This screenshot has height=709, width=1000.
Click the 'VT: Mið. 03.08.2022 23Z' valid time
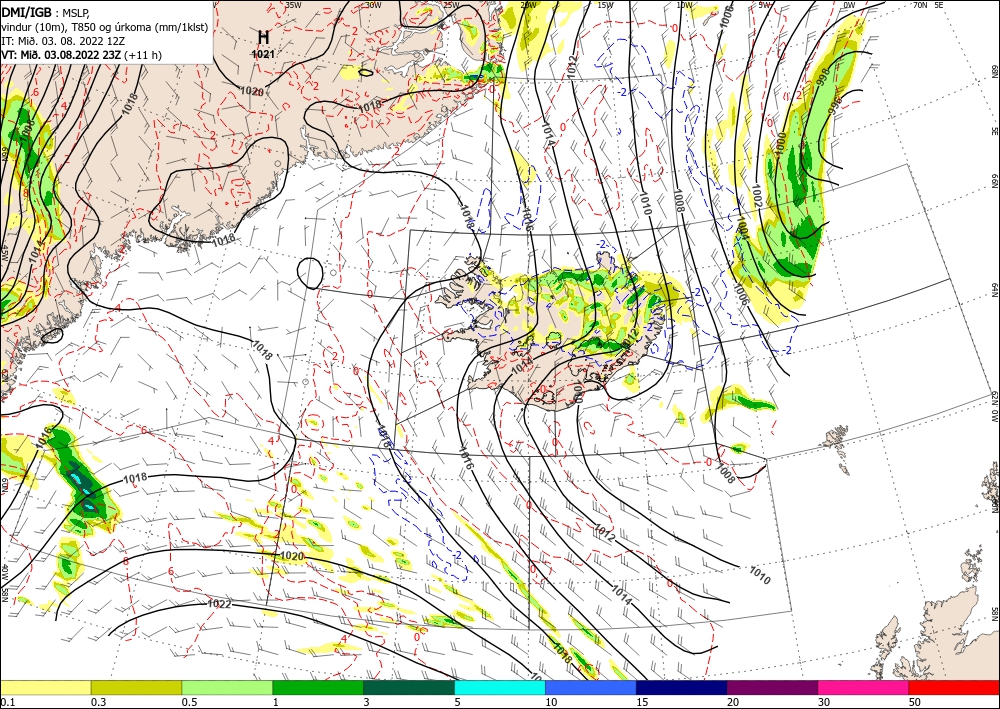click(x=61, y=55)
